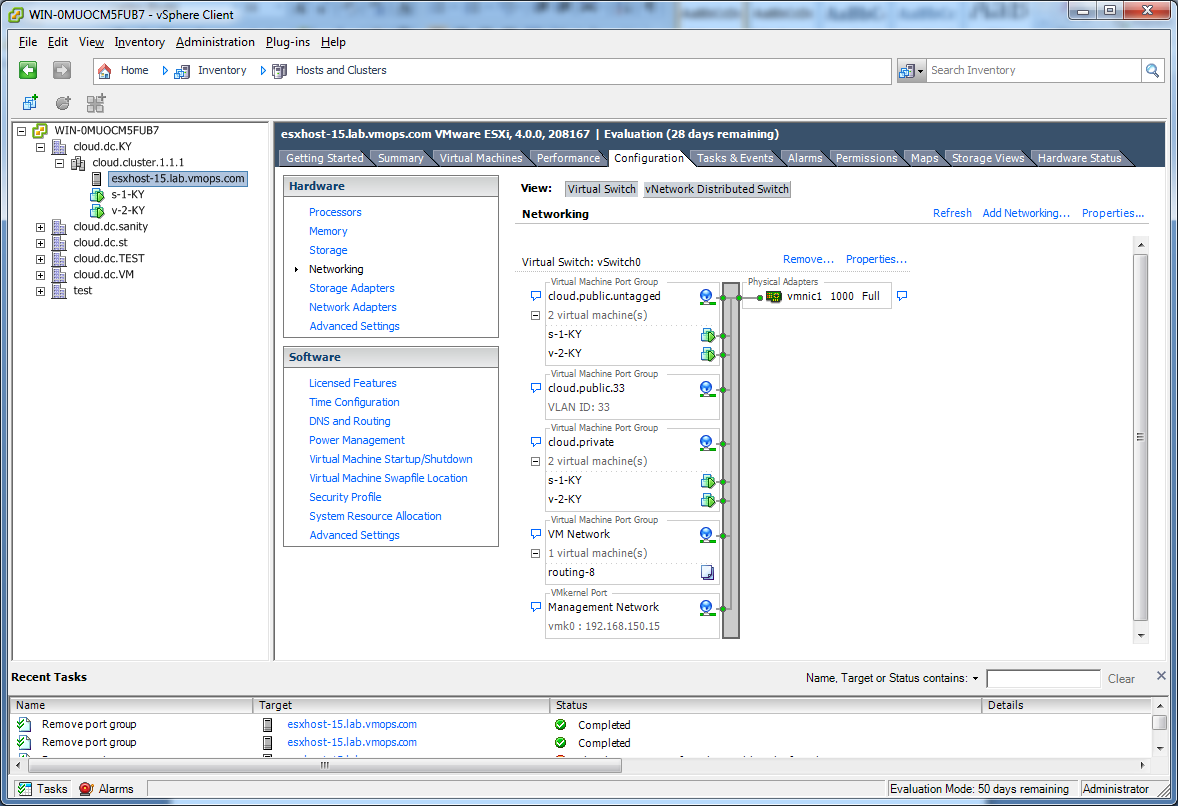Switch to the Performance tab
The image size is (1178, 806).
(568, 157)
